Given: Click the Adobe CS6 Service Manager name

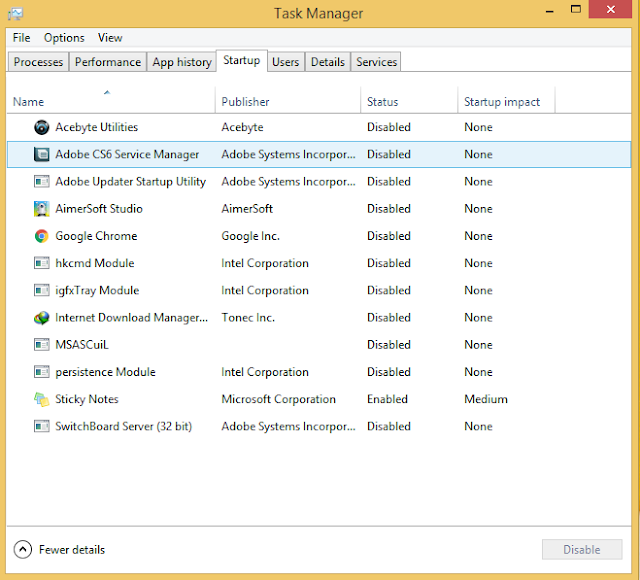Looking at the screenshot, I should 127,154.
